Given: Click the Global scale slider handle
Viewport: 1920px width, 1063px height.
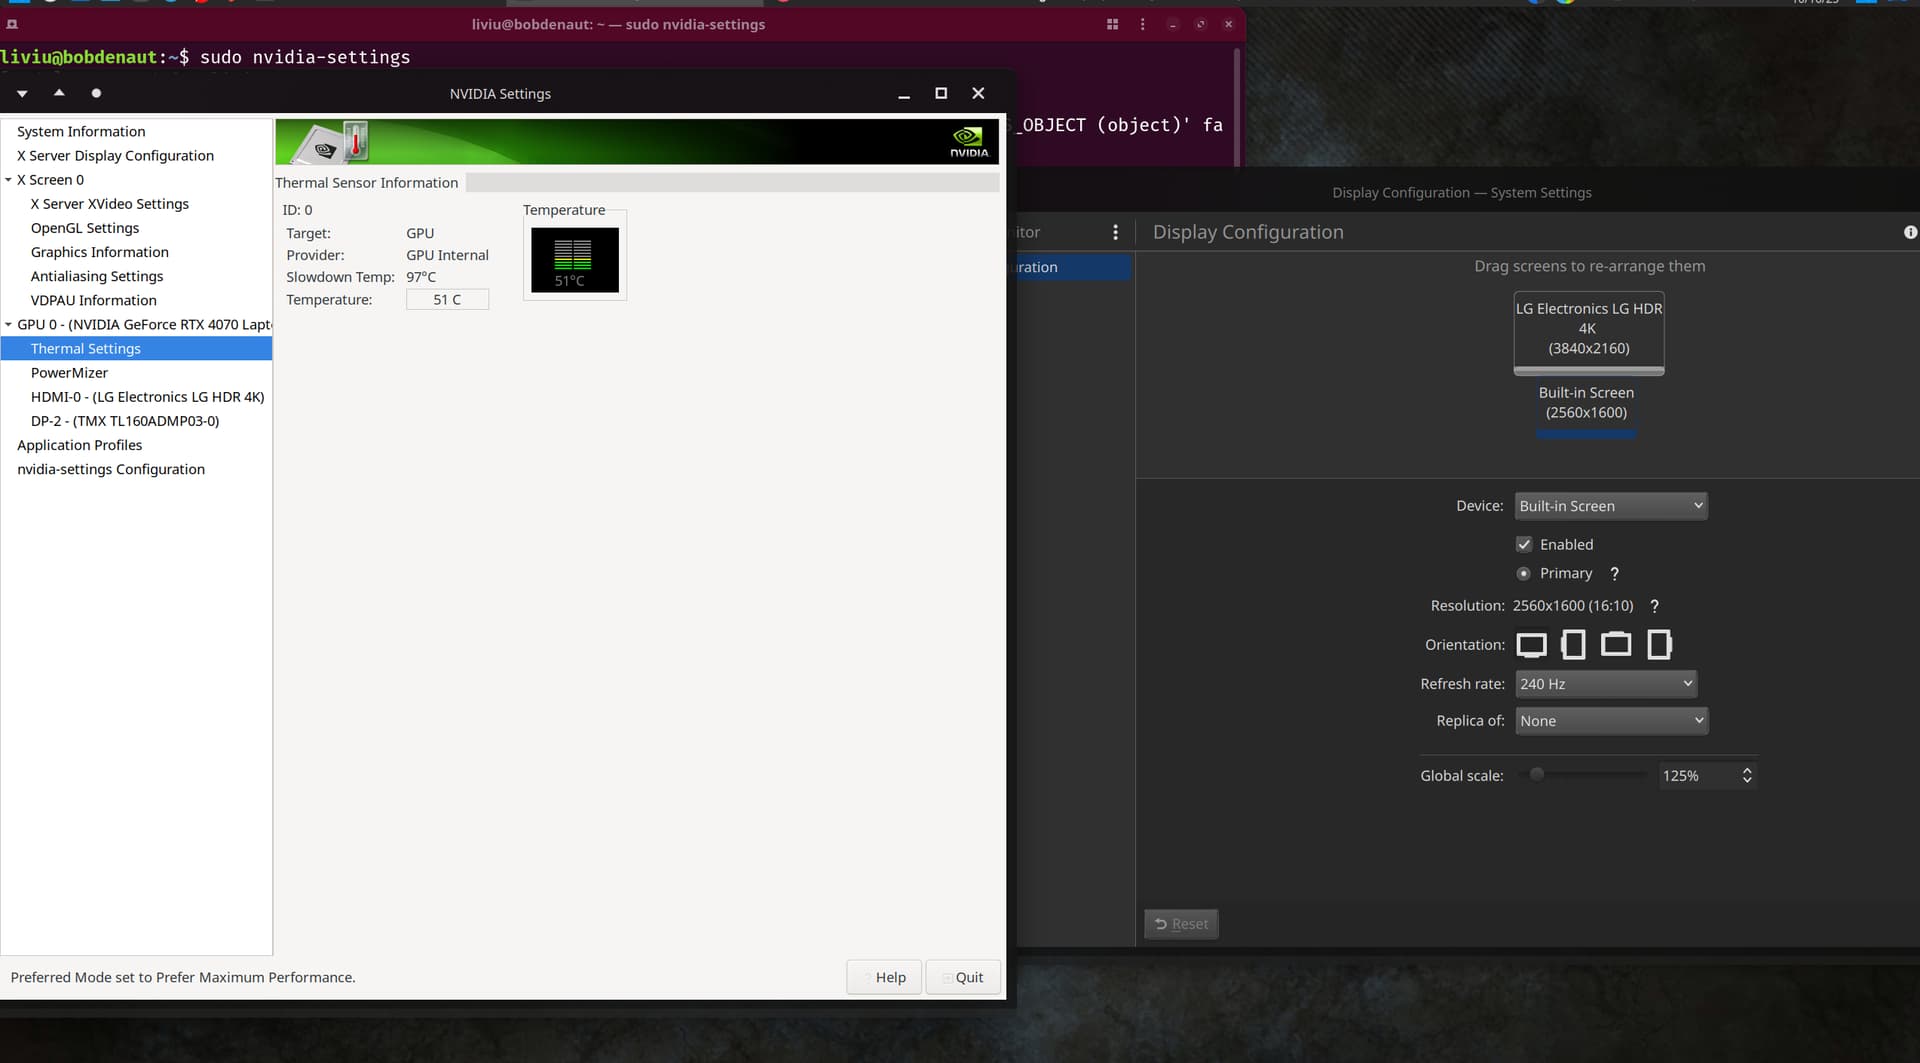Looking at the screenshot, I should [1537, 775].
